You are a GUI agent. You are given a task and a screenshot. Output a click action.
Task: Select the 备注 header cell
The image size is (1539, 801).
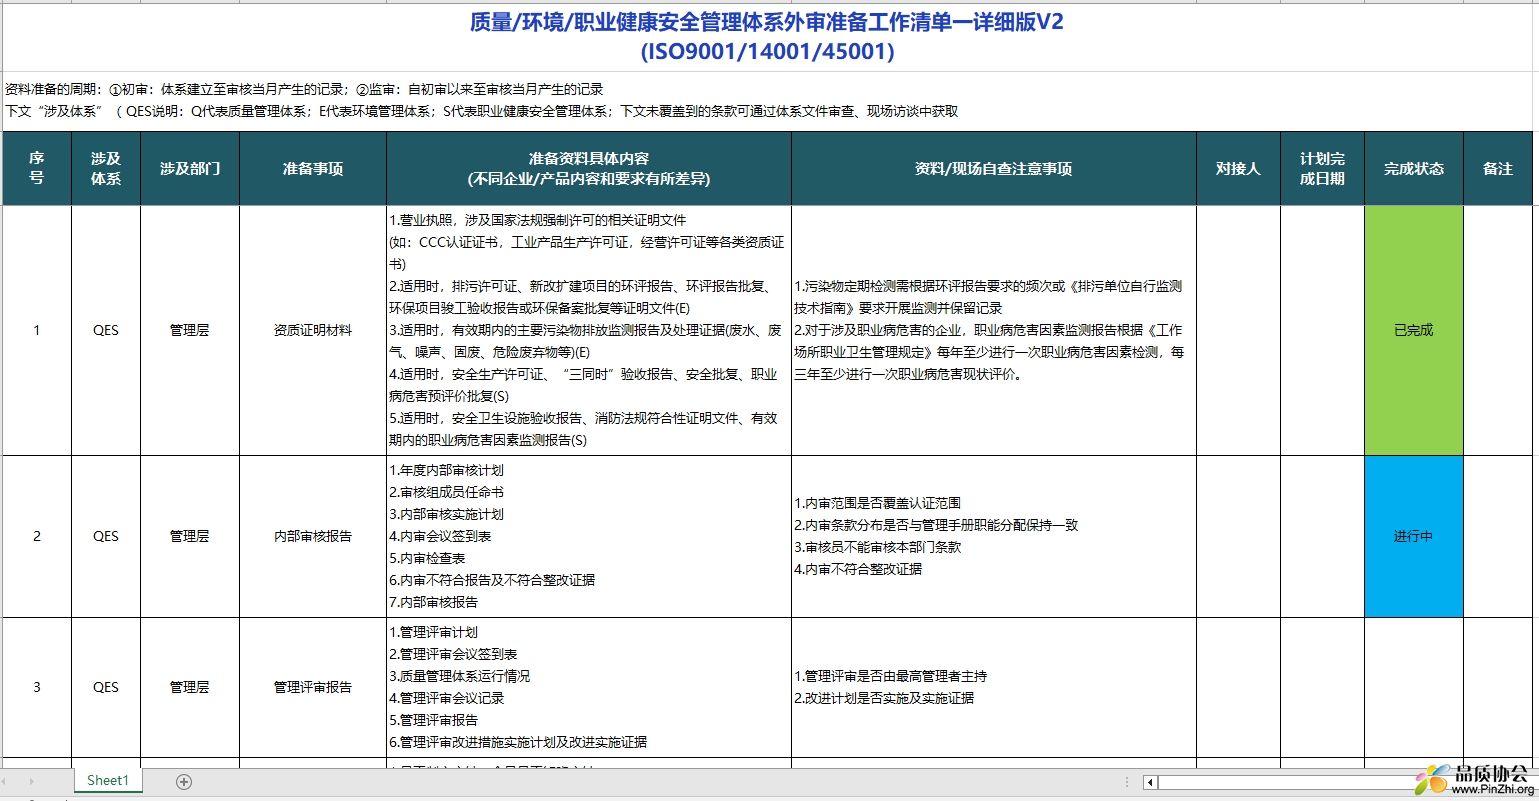[x=1498, y=169]
